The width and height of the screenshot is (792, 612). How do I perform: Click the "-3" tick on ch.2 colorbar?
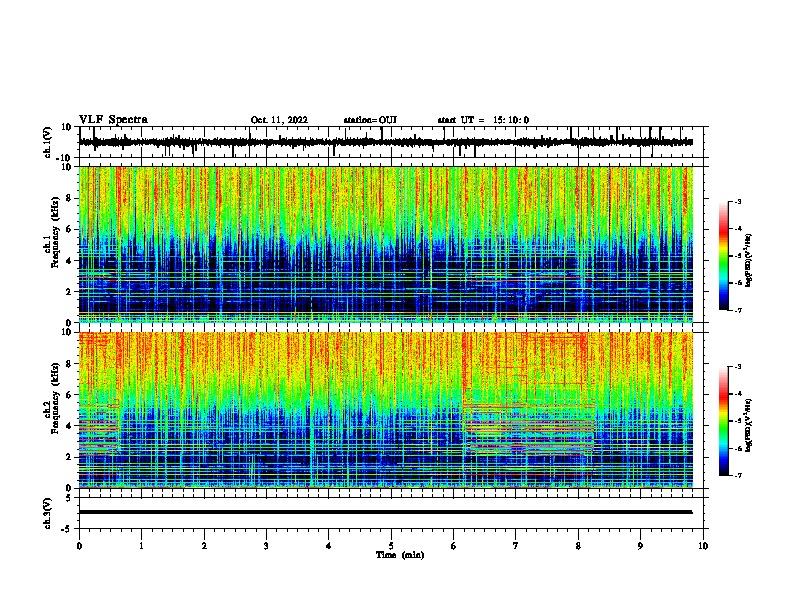point(738,367)
